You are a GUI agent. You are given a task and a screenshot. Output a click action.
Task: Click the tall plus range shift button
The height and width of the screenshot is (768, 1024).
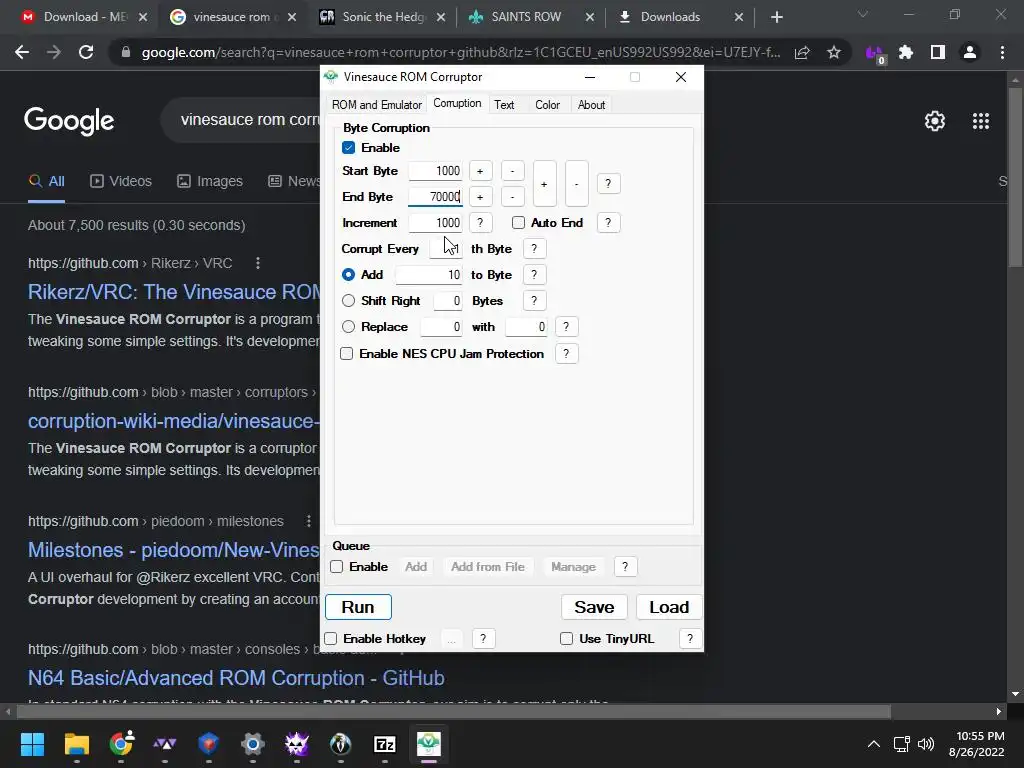click(544, 184)
